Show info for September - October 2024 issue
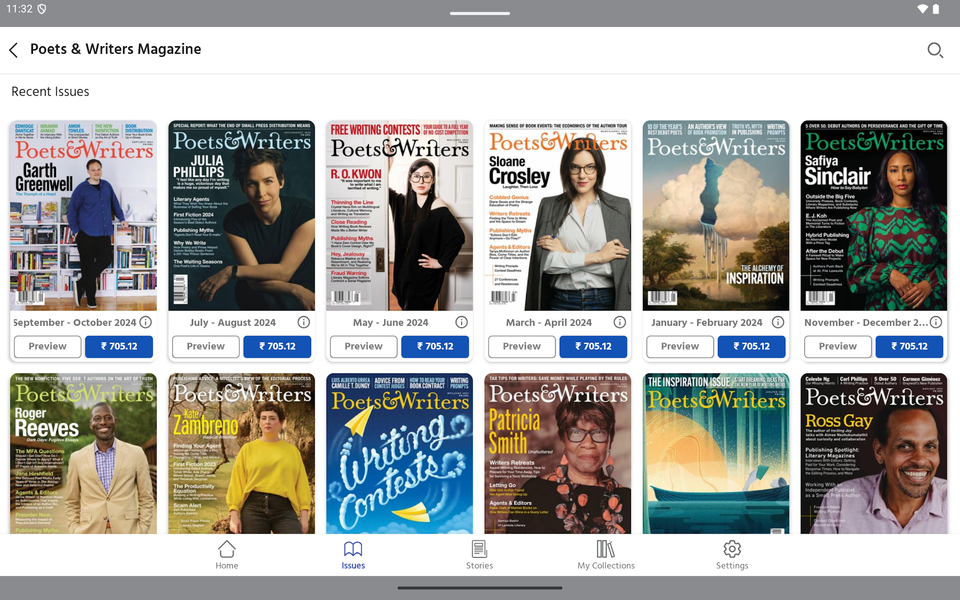 146,322
